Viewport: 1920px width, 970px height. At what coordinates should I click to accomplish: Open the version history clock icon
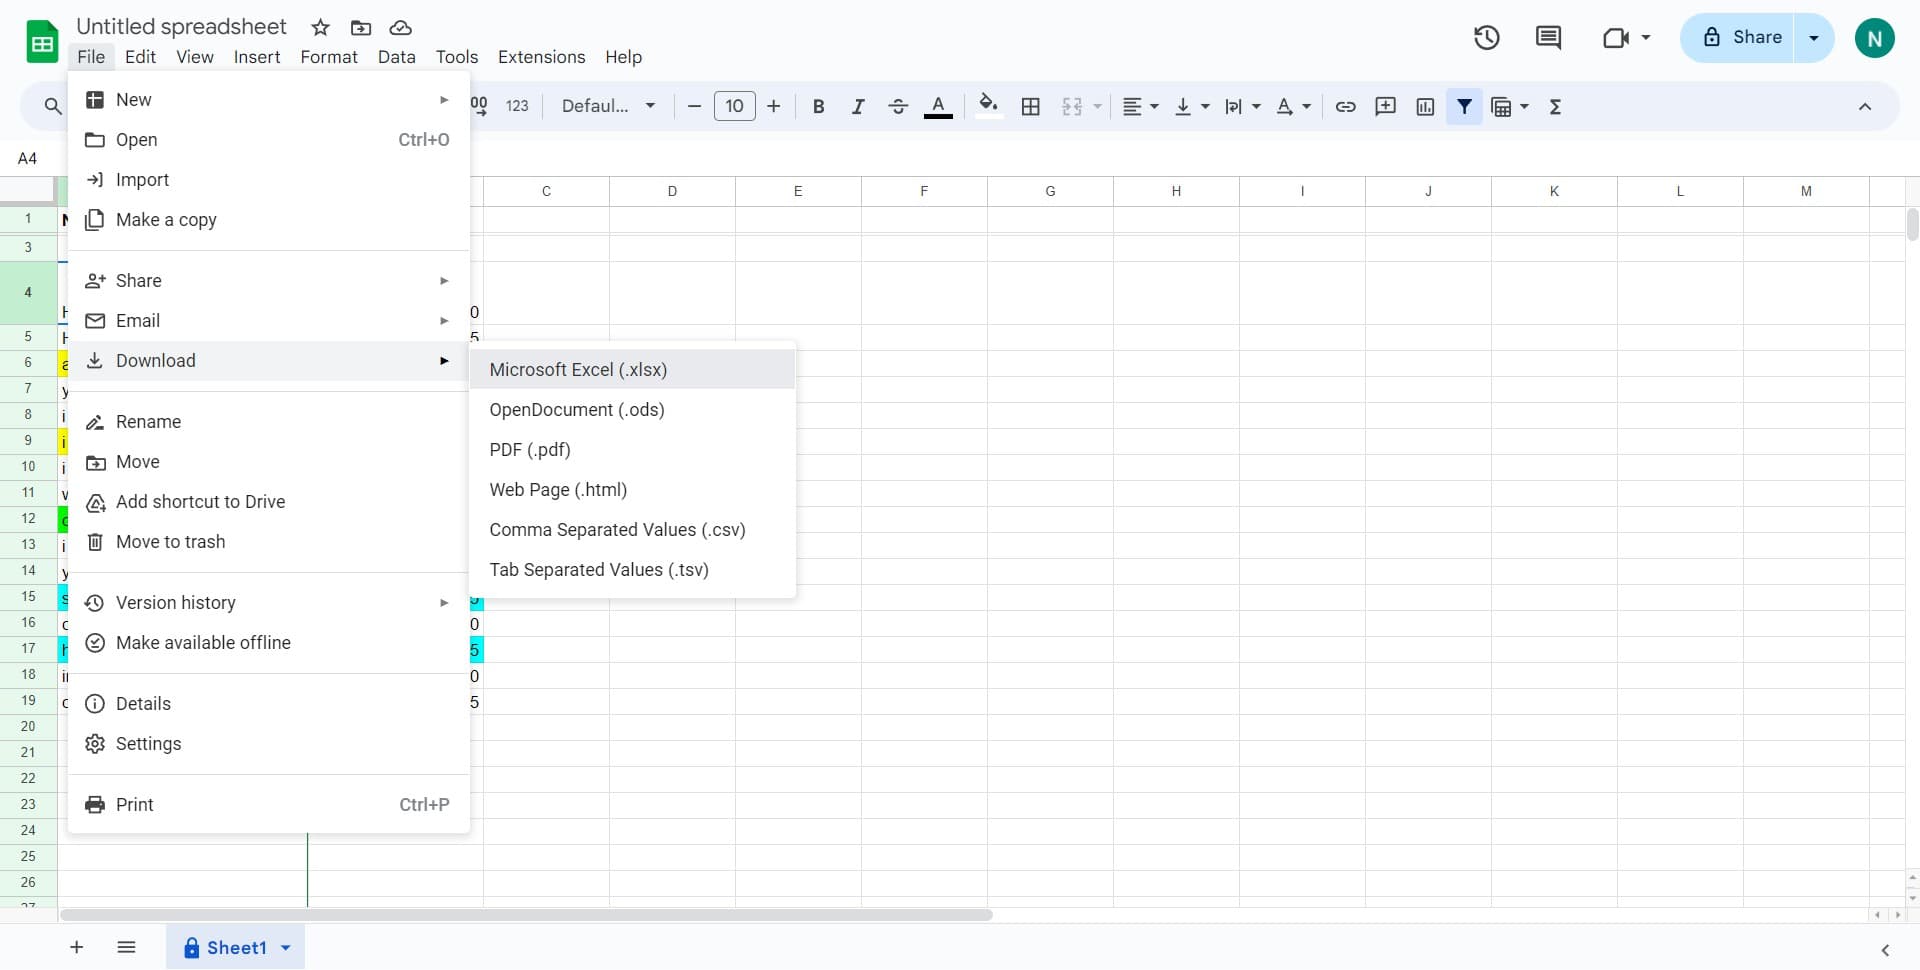pos(1486,38)
